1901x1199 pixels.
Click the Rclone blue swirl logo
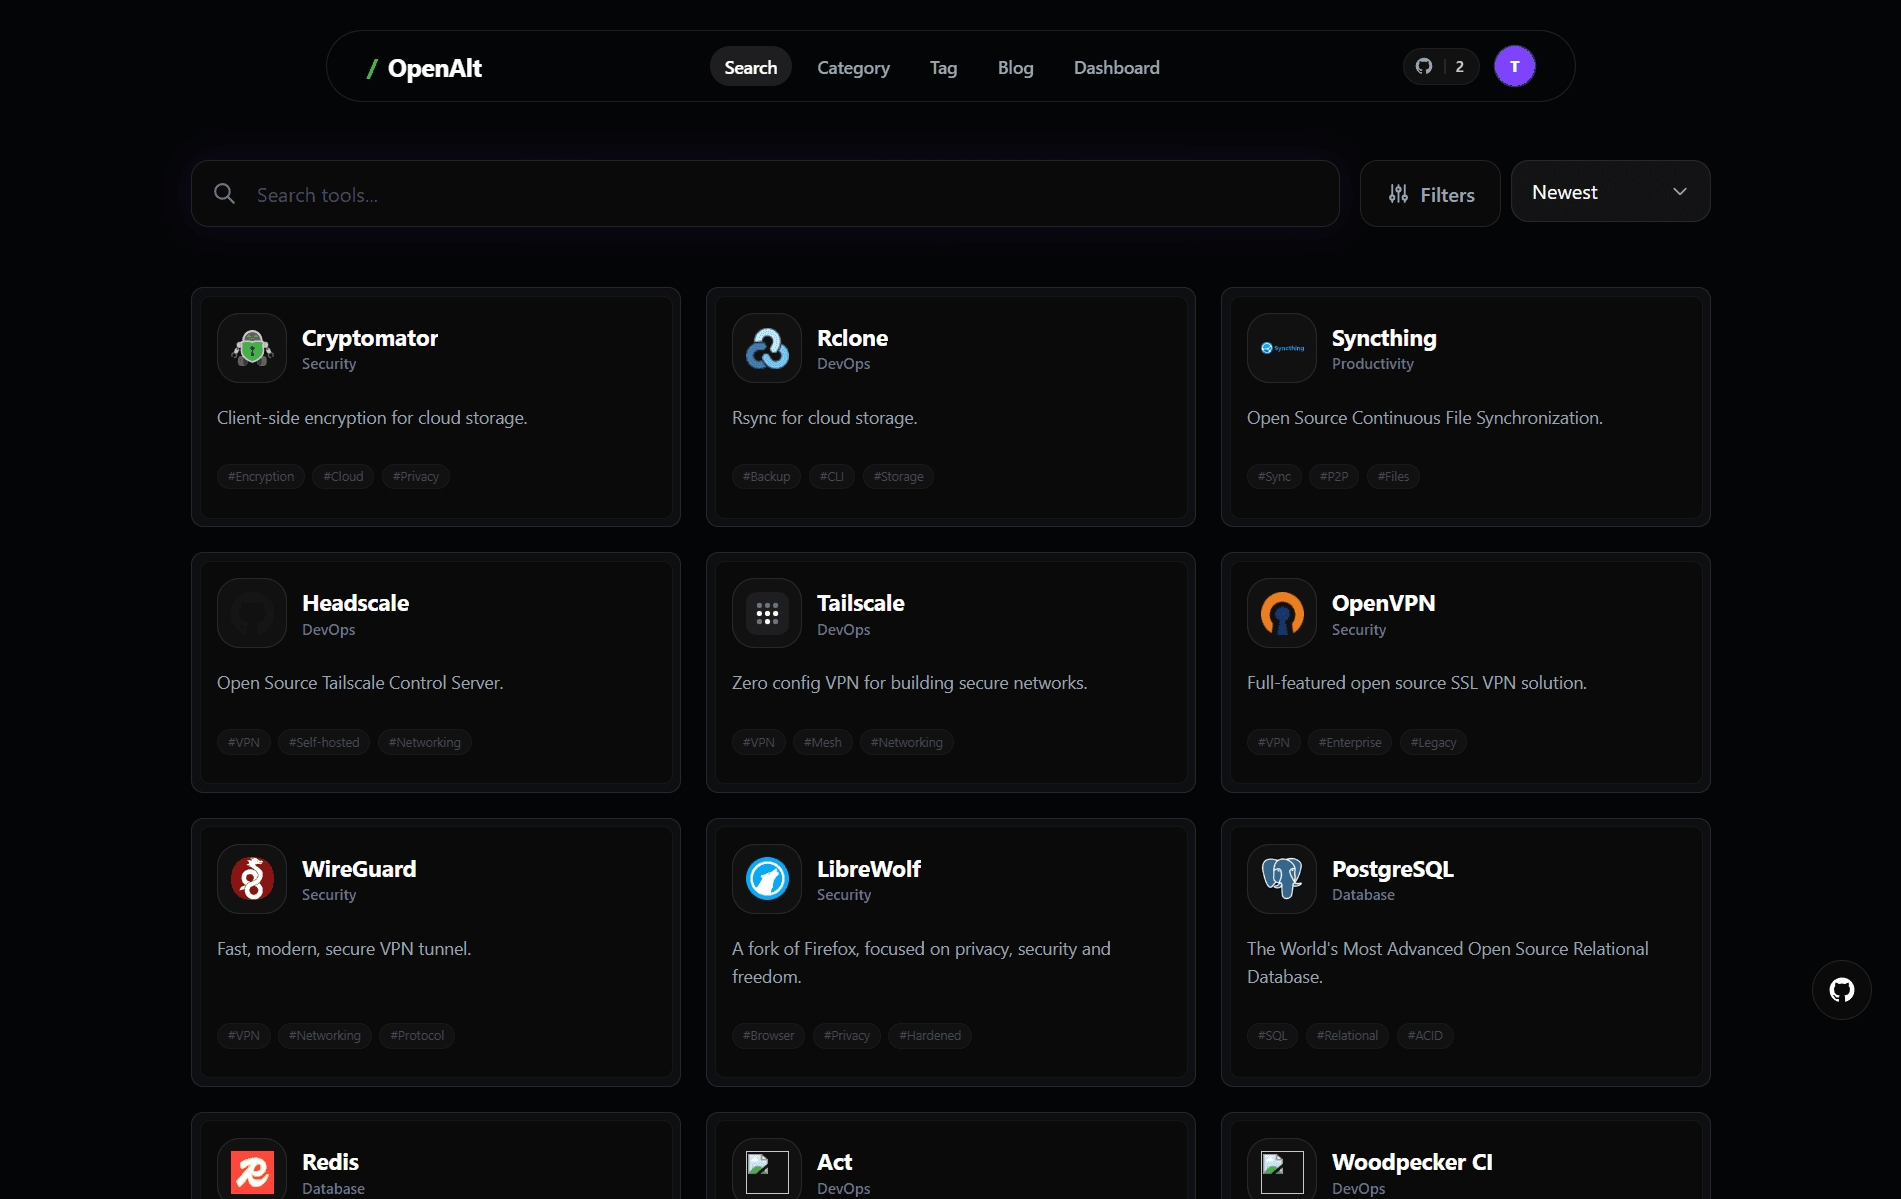click(x=767, y=348)
